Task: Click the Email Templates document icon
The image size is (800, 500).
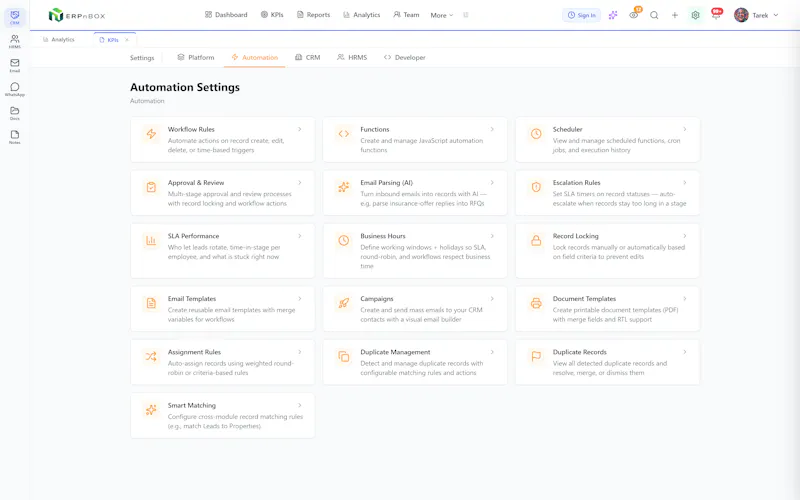Action: tap(151, 303)
